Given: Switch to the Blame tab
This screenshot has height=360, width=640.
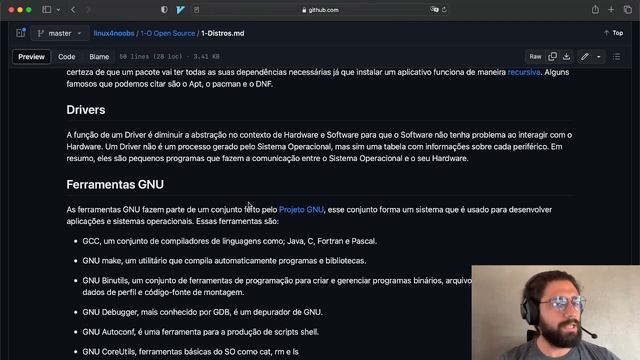Looking at the screenshot, I should 99,57.
